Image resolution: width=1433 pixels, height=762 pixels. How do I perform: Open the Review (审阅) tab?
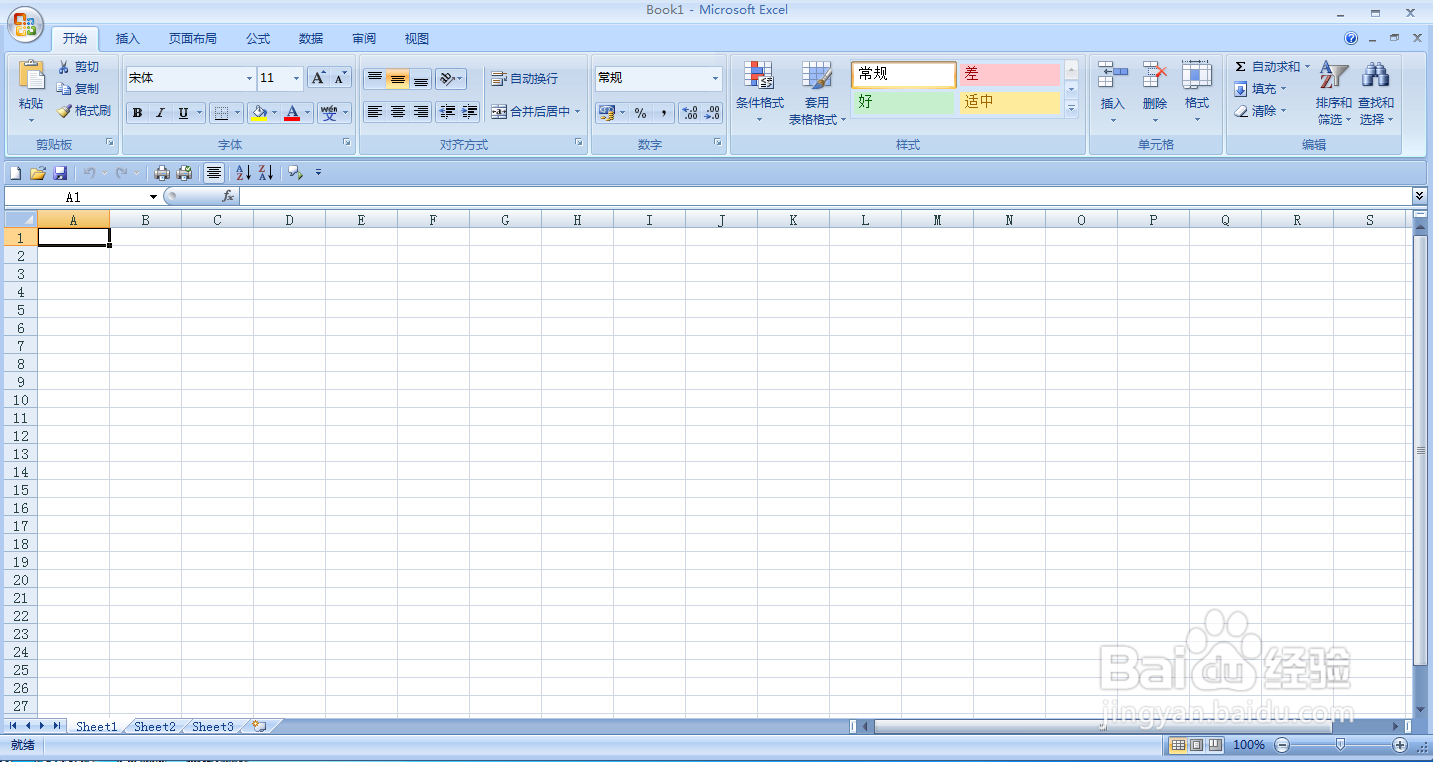pyautogui.click(x=364, y=39)
